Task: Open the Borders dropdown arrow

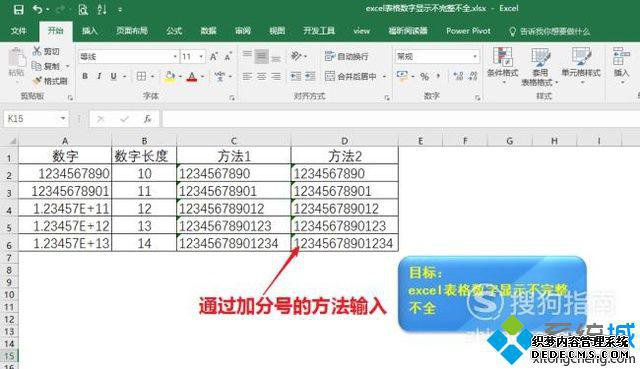Action: (152, 76)
